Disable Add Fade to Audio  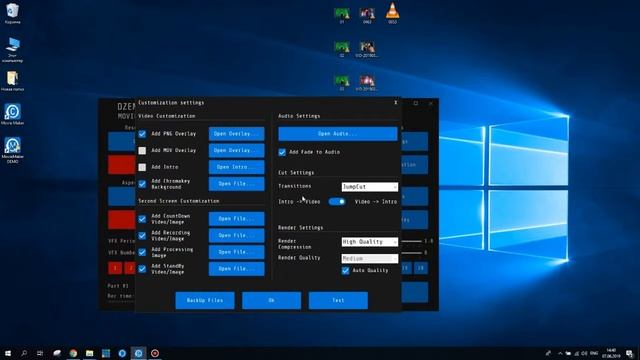coord(282,152)
